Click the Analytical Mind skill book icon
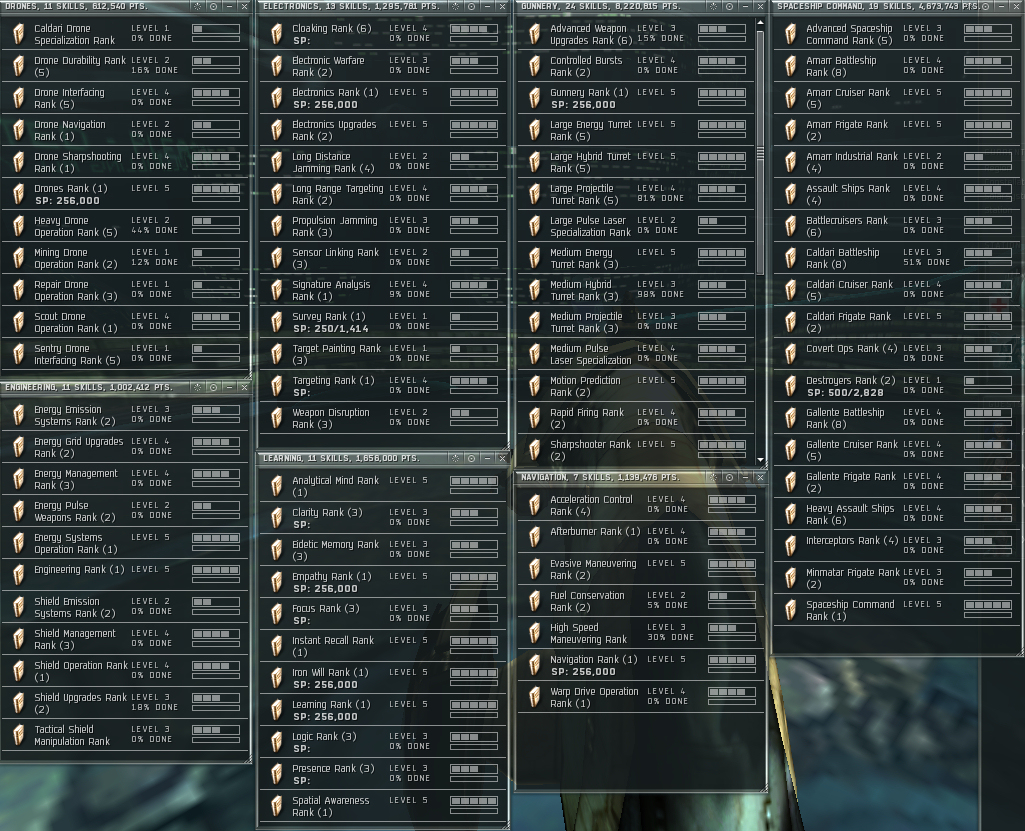The height and width of the screenshot is (831, 1025). point(277,486)
